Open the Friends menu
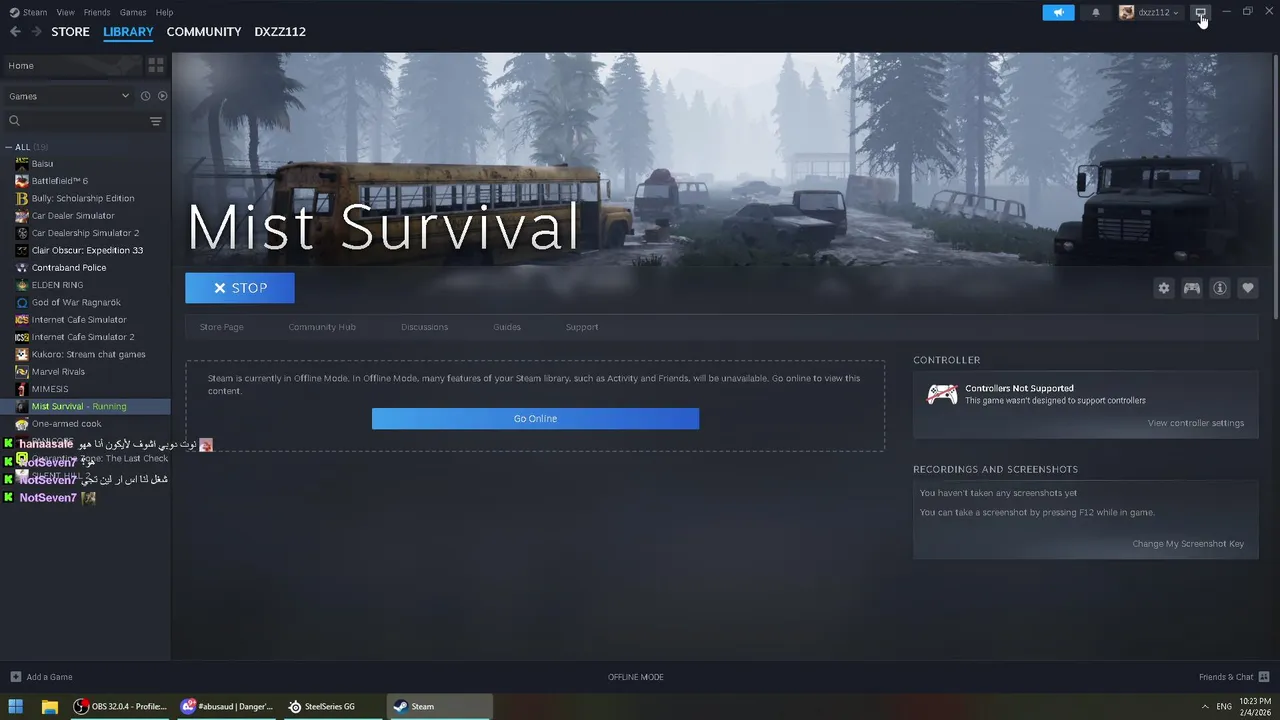The height and width of the screenshot is (720, 1280). pos(97,12)
